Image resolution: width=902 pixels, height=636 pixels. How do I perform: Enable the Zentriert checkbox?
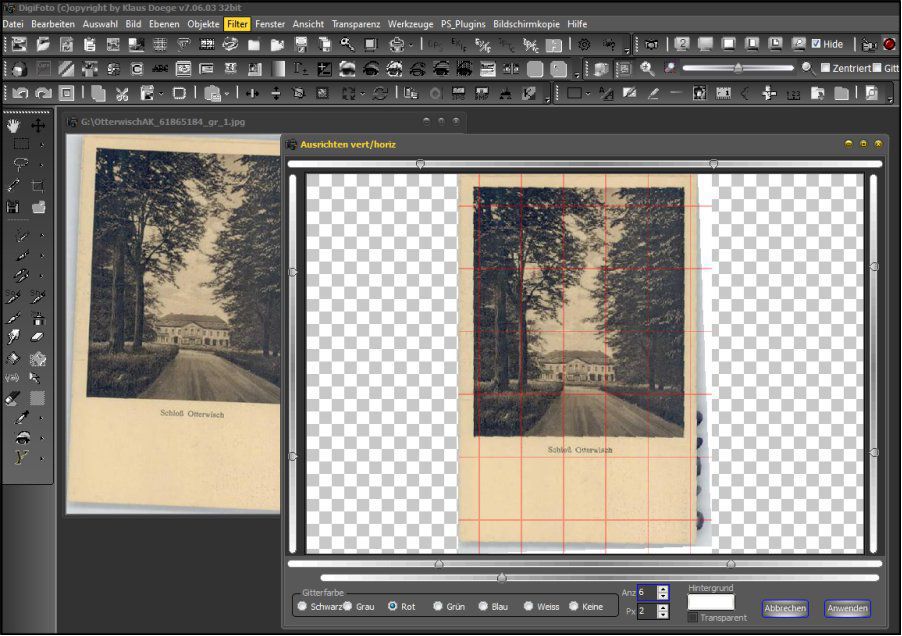click(x=825, y=68)
